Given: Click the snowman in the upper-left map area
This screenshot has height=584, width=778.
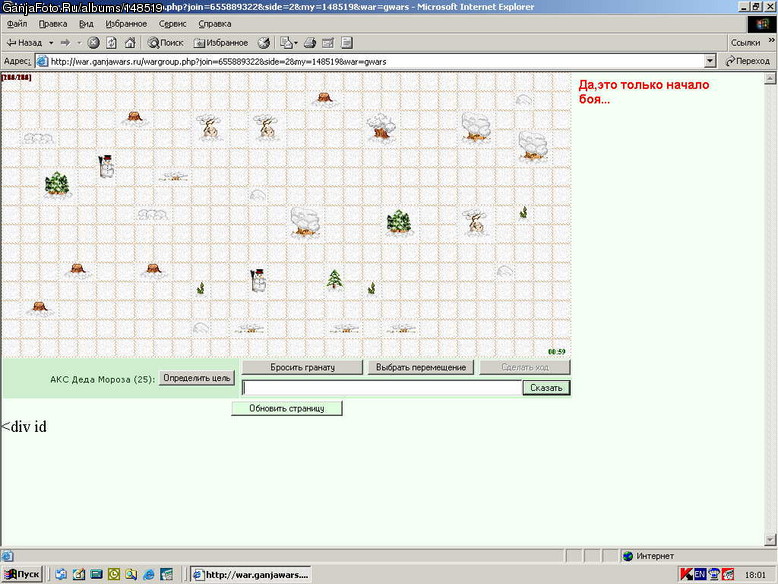Looking at the screenshot, I should coord(106,167).
